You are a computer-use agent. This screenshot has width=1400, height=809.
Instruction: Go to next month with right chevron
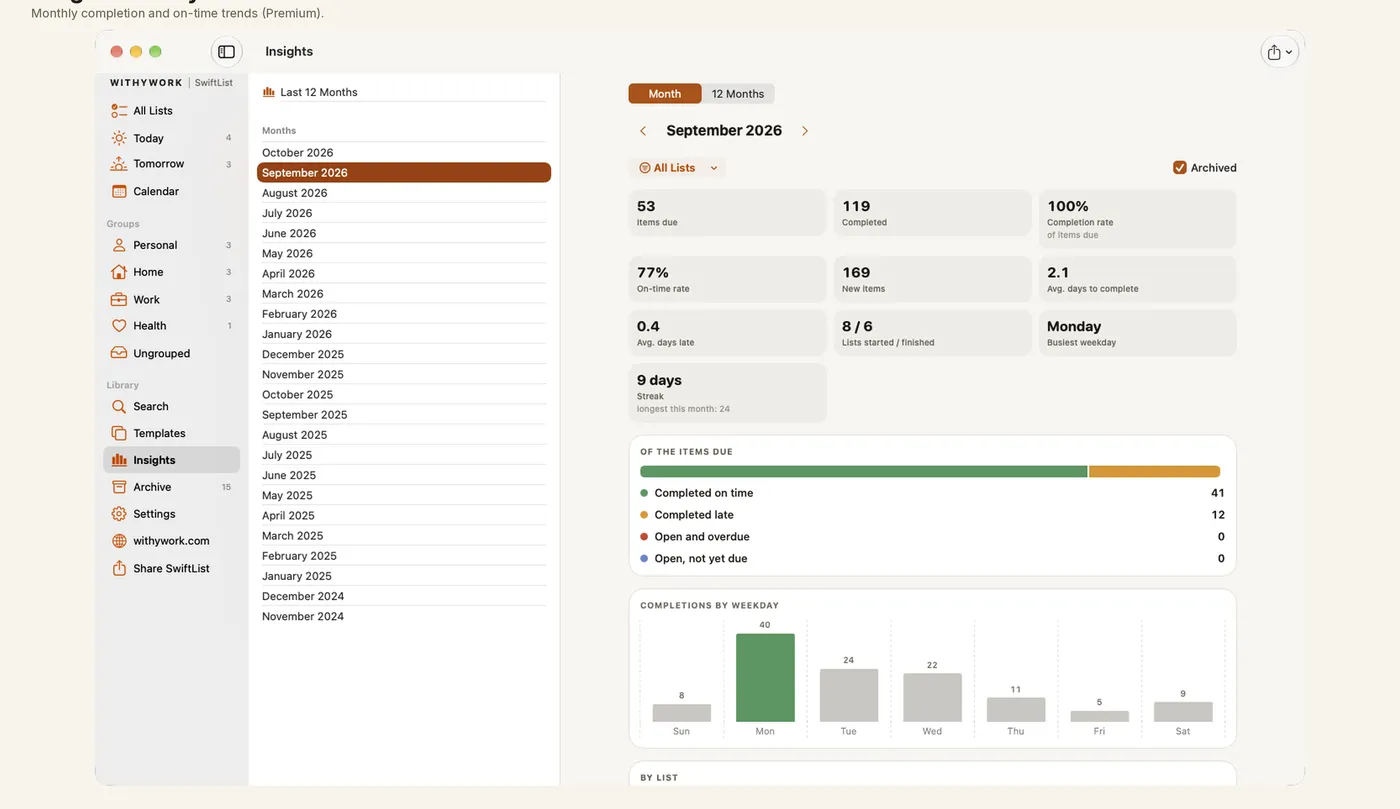tap(805, 131)
